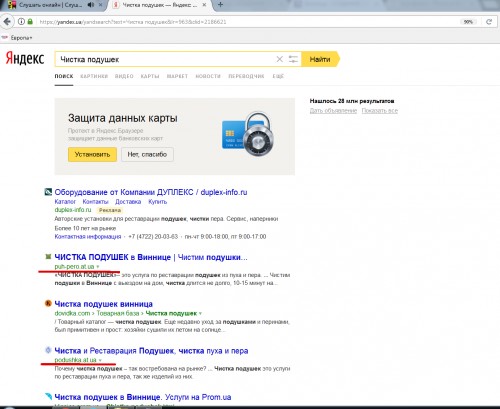This screenshot has height=409, width=500.
Task: Mute audio on the first browser tab
Action: click(90, 5)
